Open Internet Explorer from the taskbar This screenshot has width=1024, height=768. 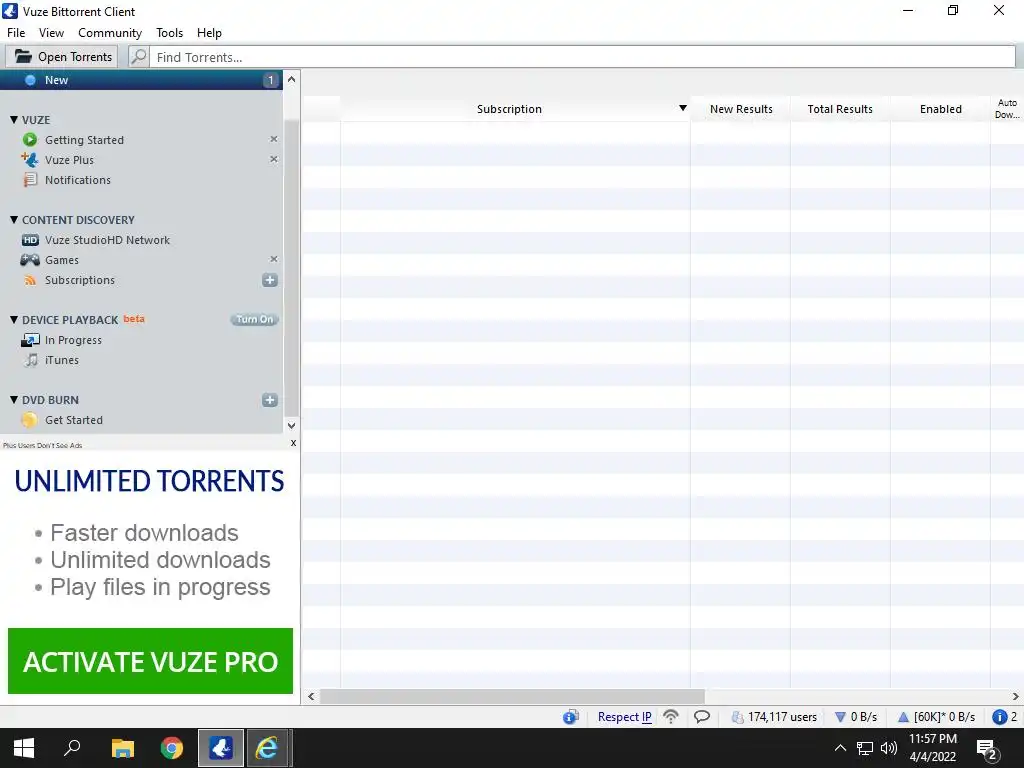266,748
